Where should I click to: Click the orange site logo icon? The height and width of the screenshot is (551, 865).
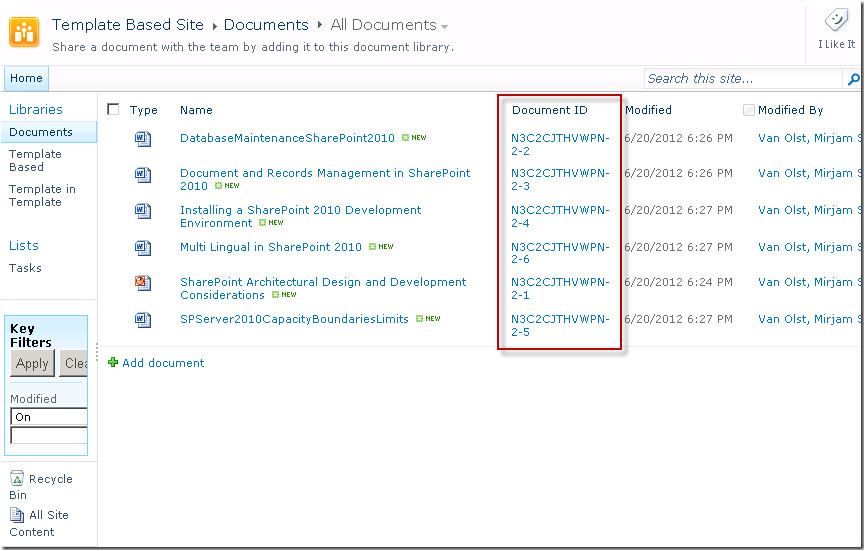(24, 32)
